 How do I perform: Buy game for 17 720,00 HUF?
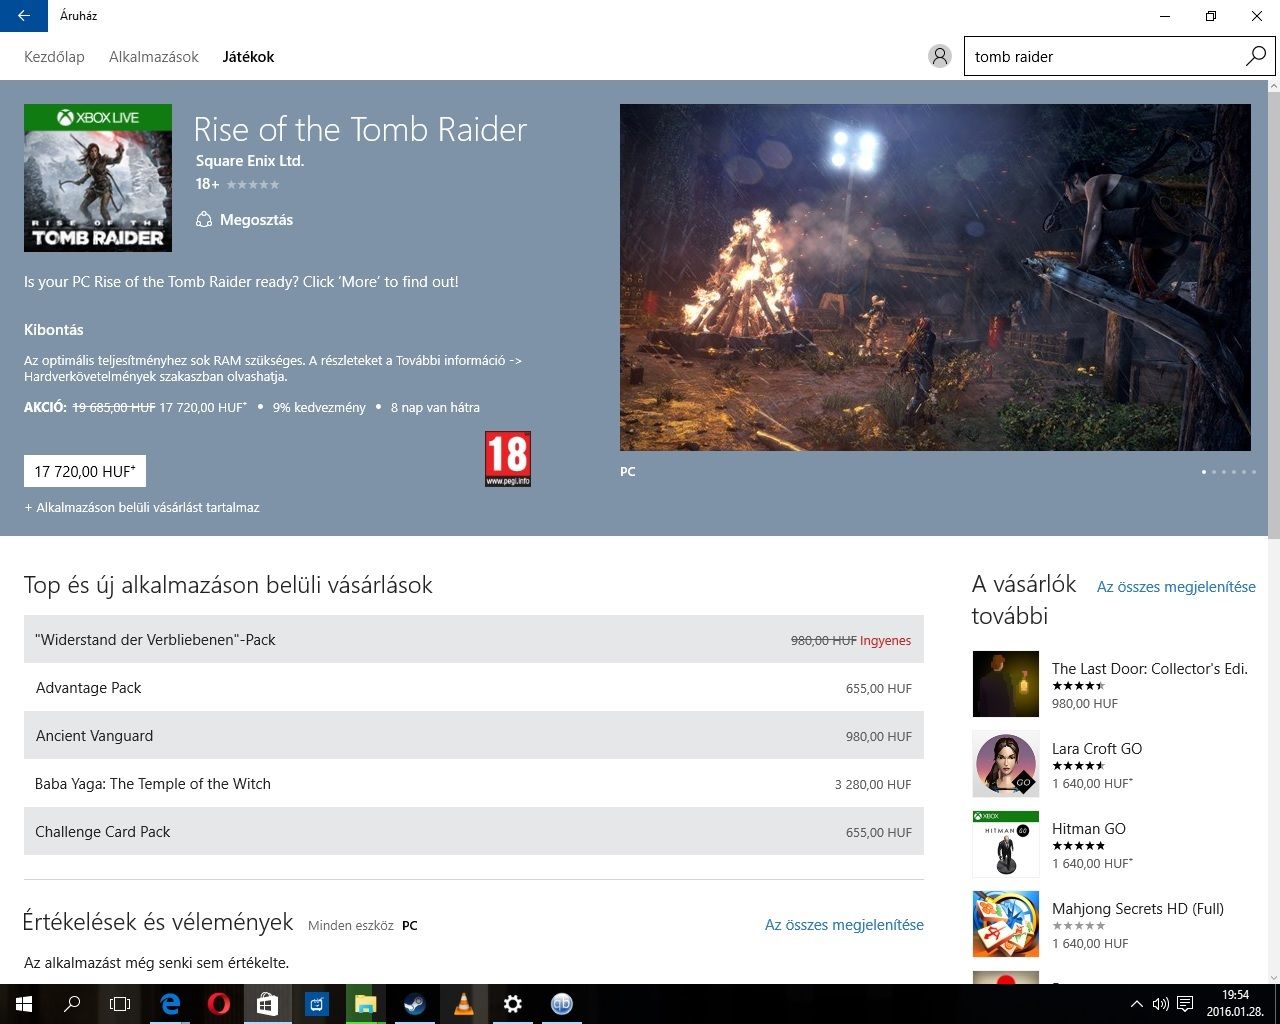click(85, 471)
